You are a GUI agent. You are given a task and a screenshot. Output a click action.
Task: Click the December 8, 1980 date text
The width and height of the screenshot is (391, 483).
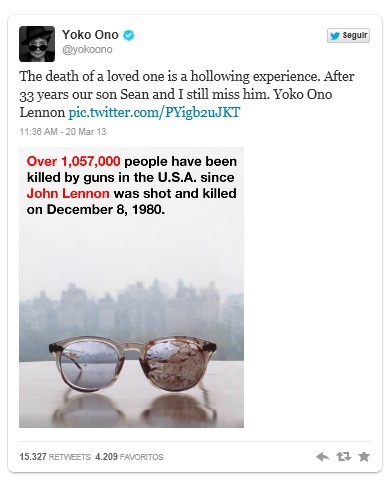(106, 210)
